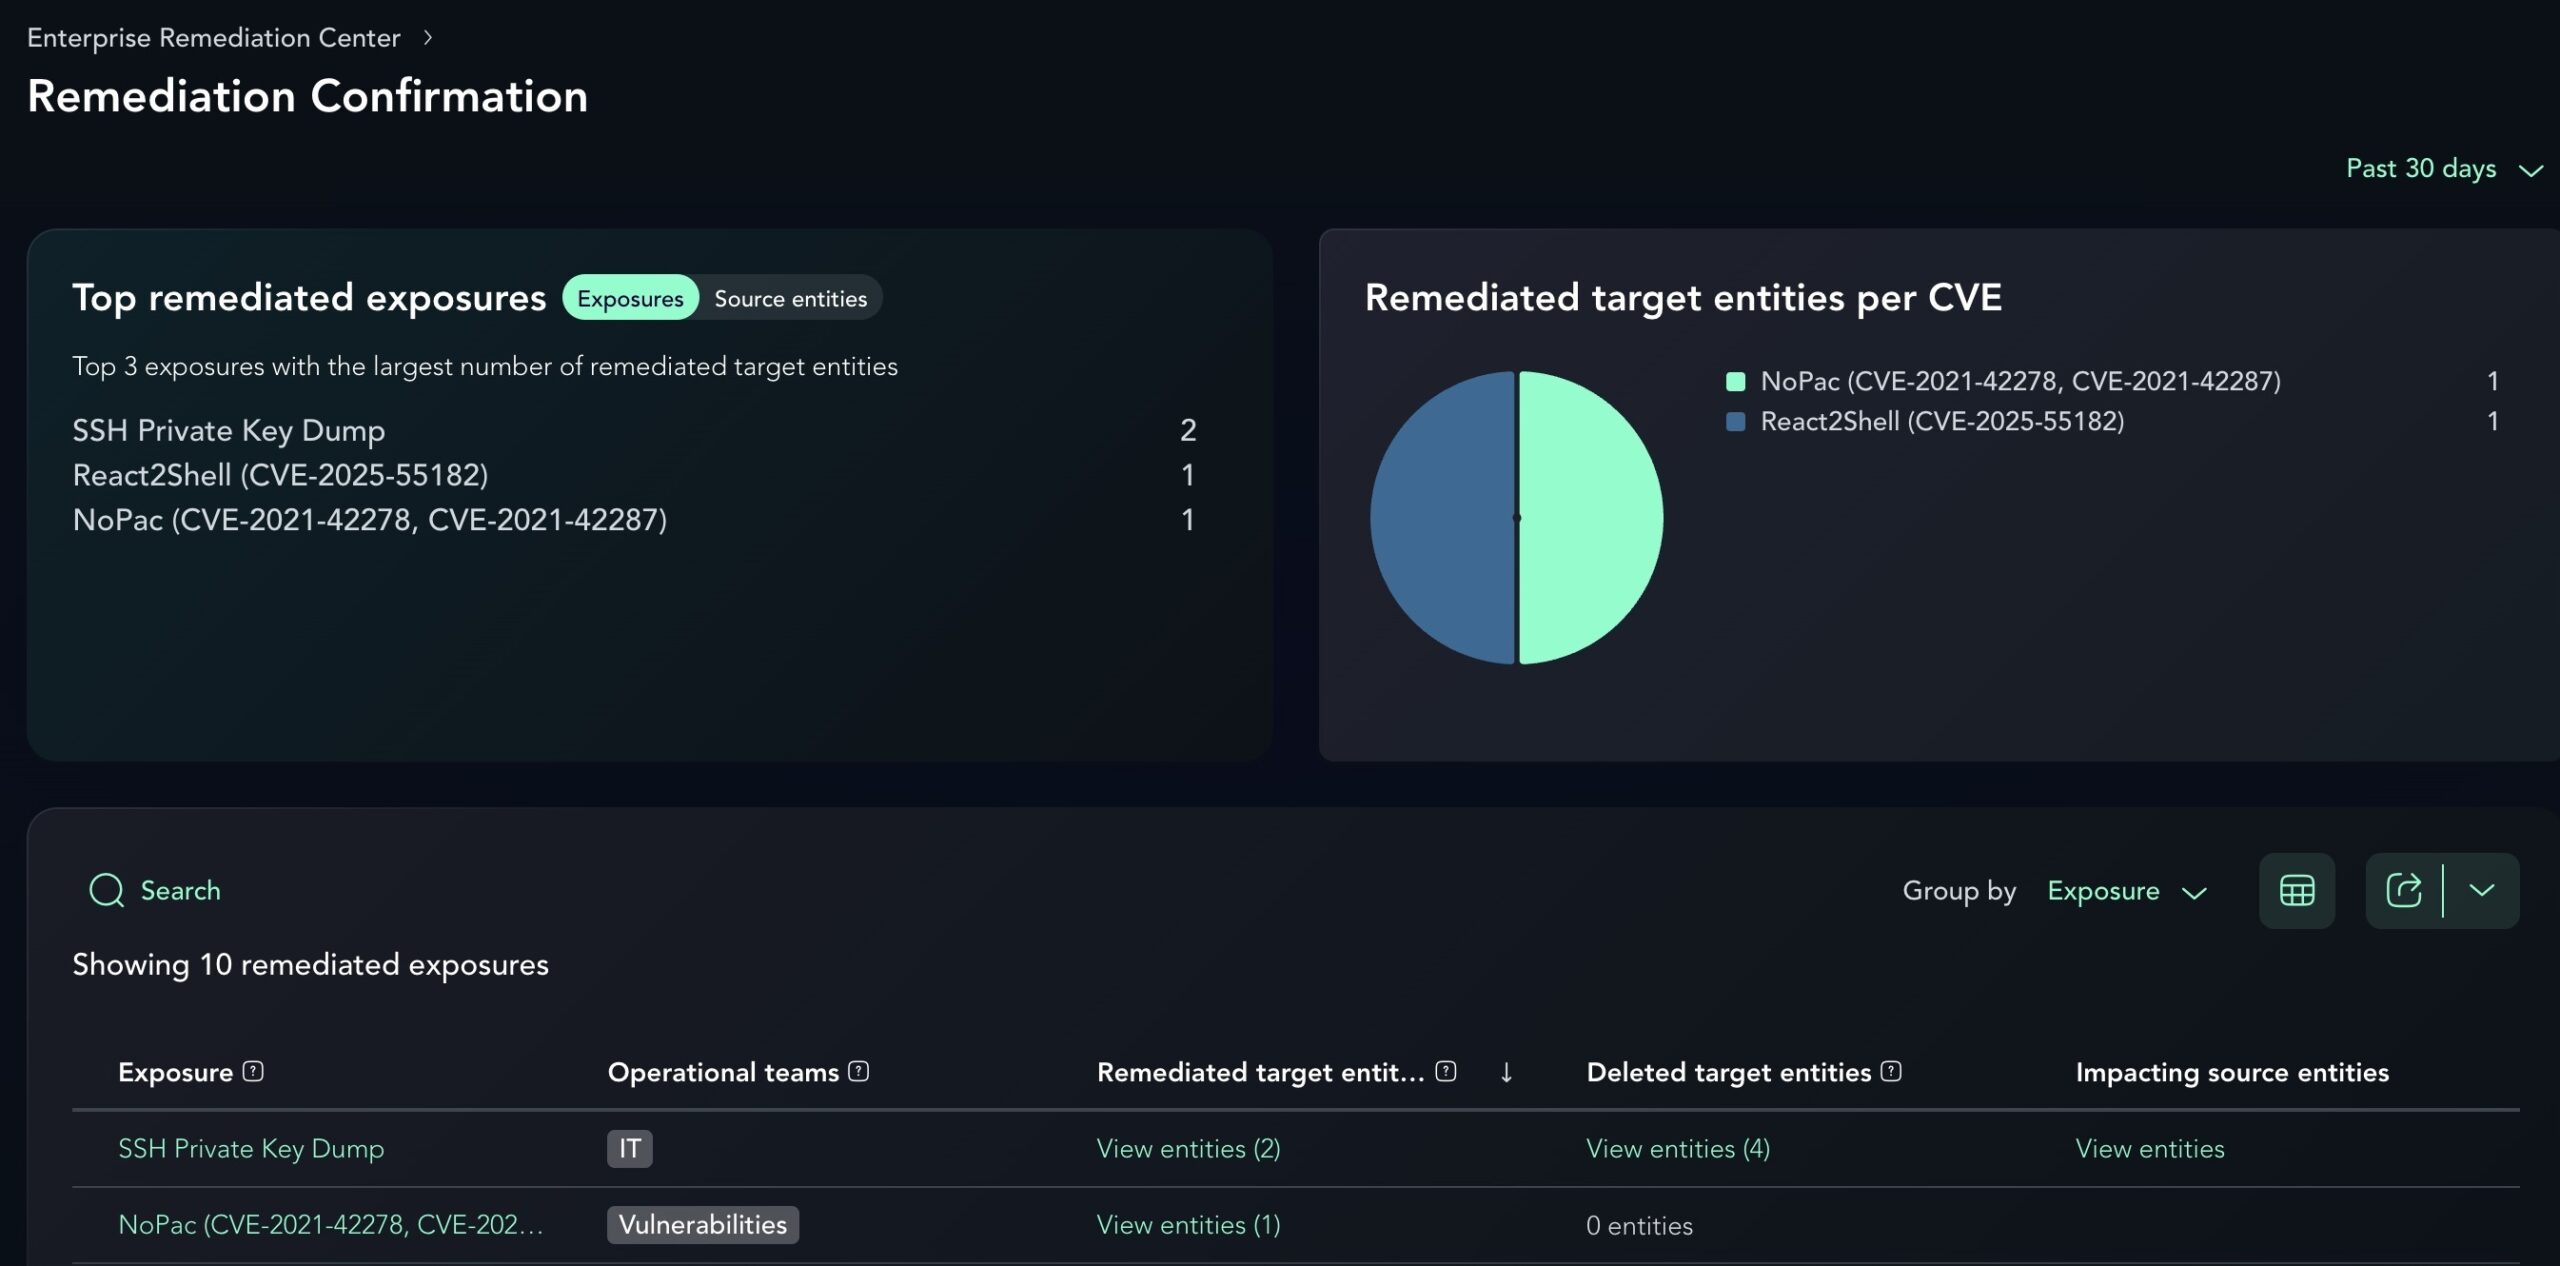2560x1266 pixels.
Task: Click View entities (4) deleted link
Action: click(1677, 1148)
